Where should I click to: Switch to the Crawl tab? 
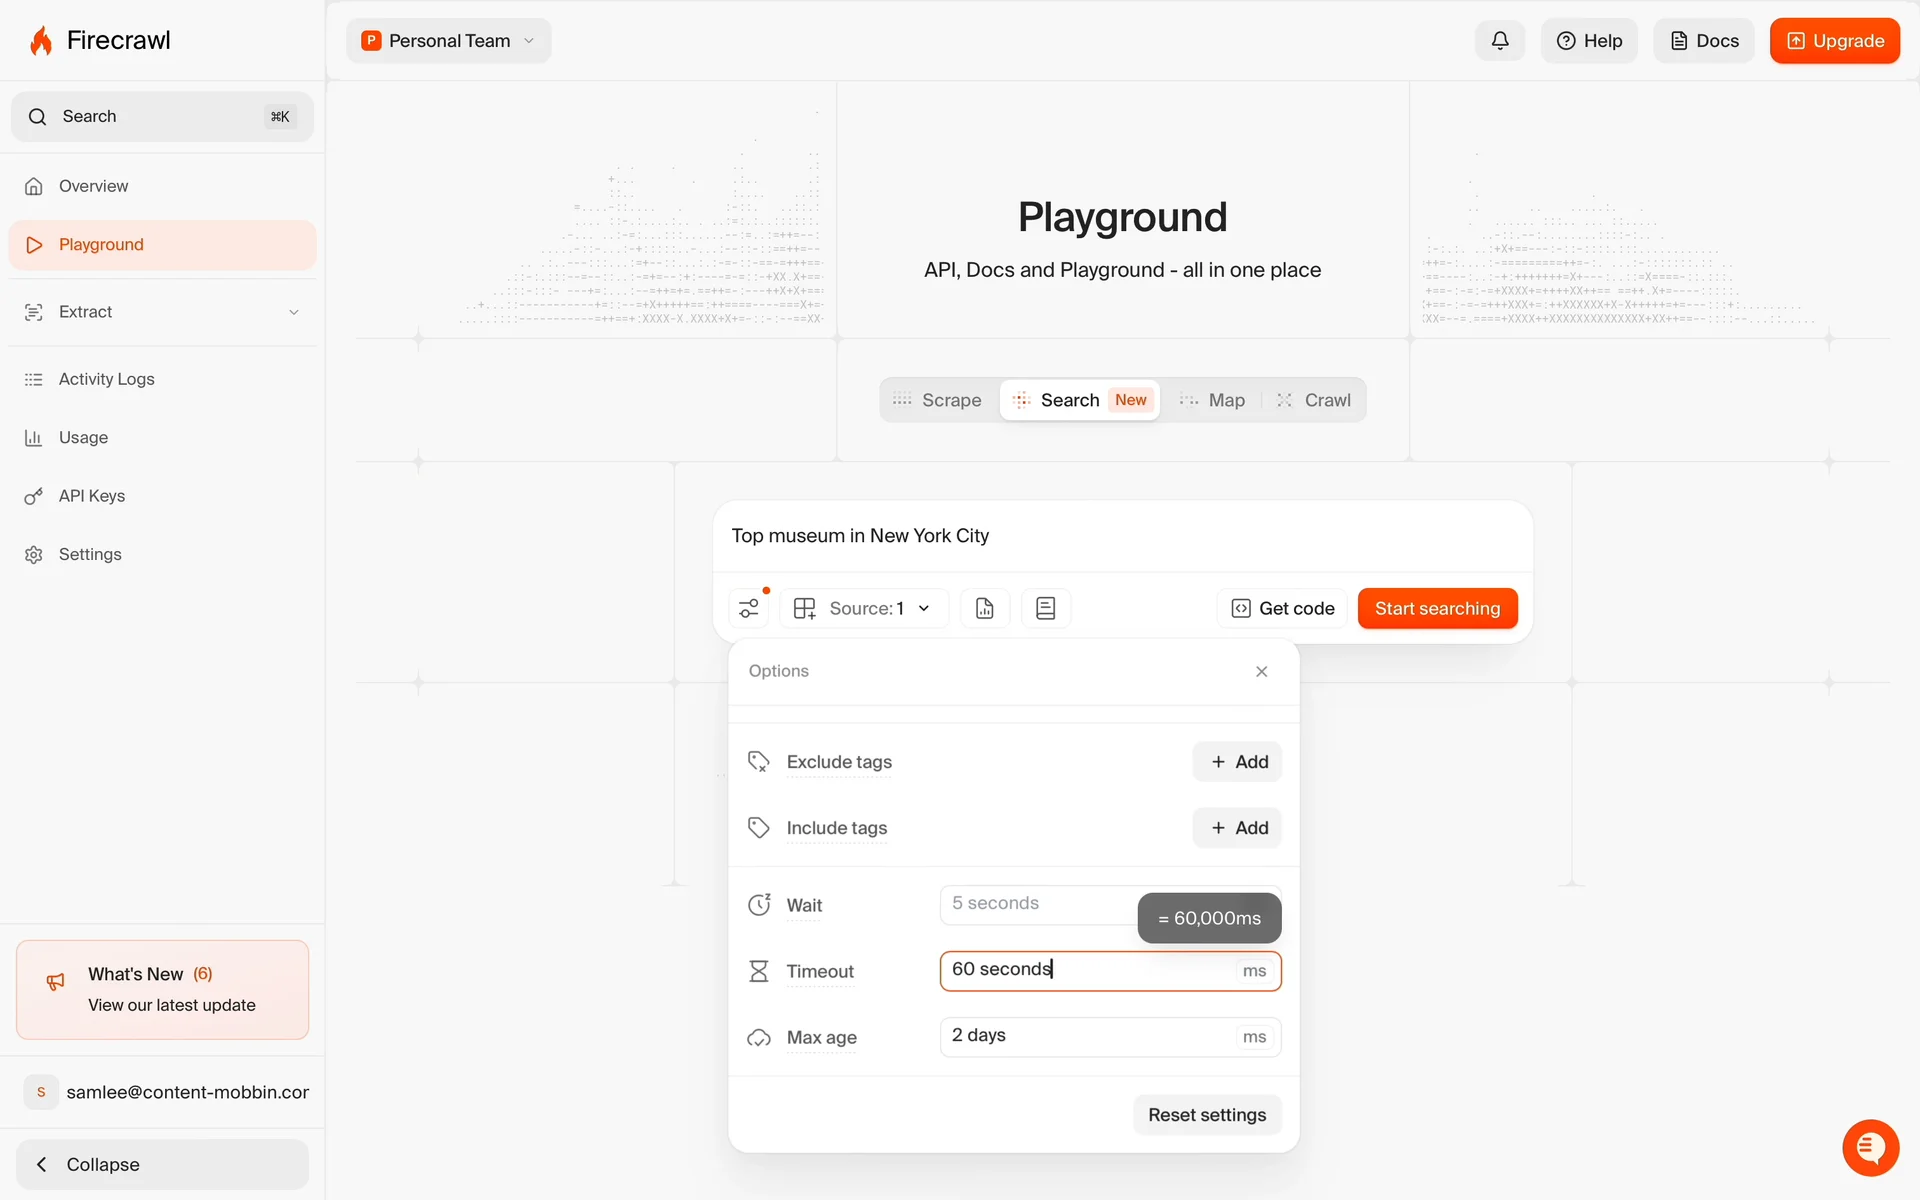pos(1314,400)
